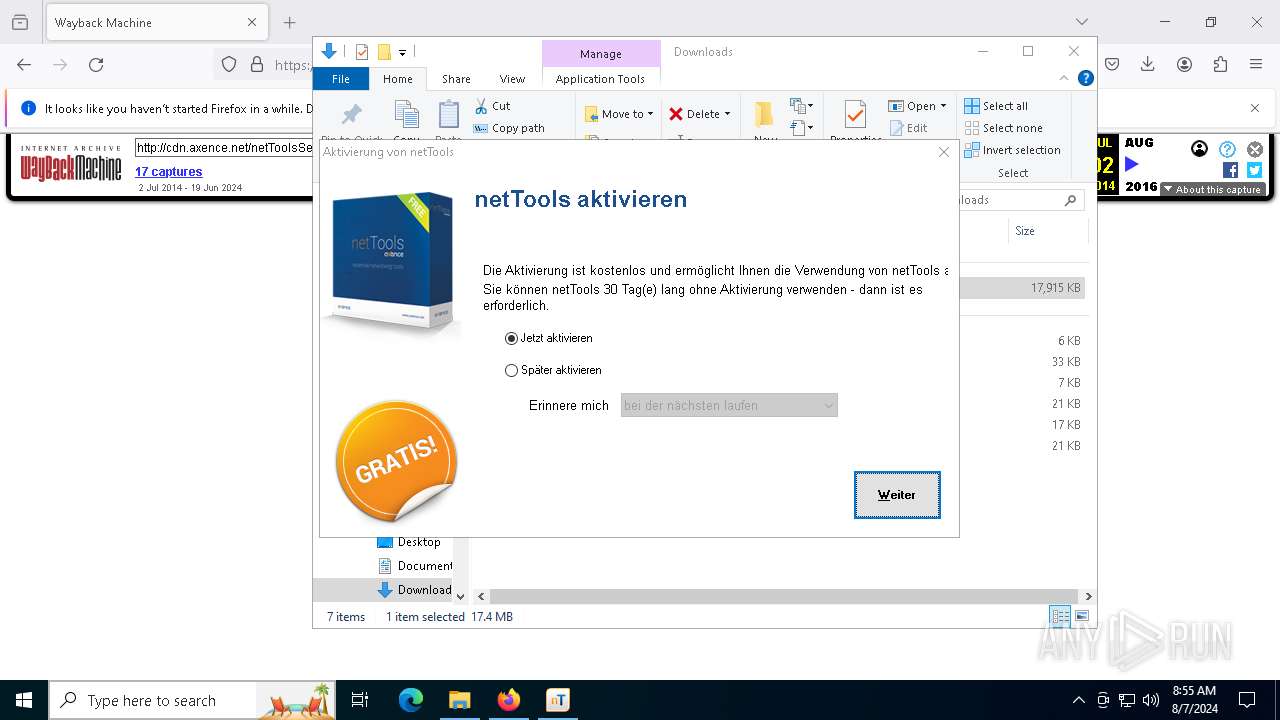Close the netTools activation dialog
This screenshot has height=720, width=1280.
tap(943, 152)
